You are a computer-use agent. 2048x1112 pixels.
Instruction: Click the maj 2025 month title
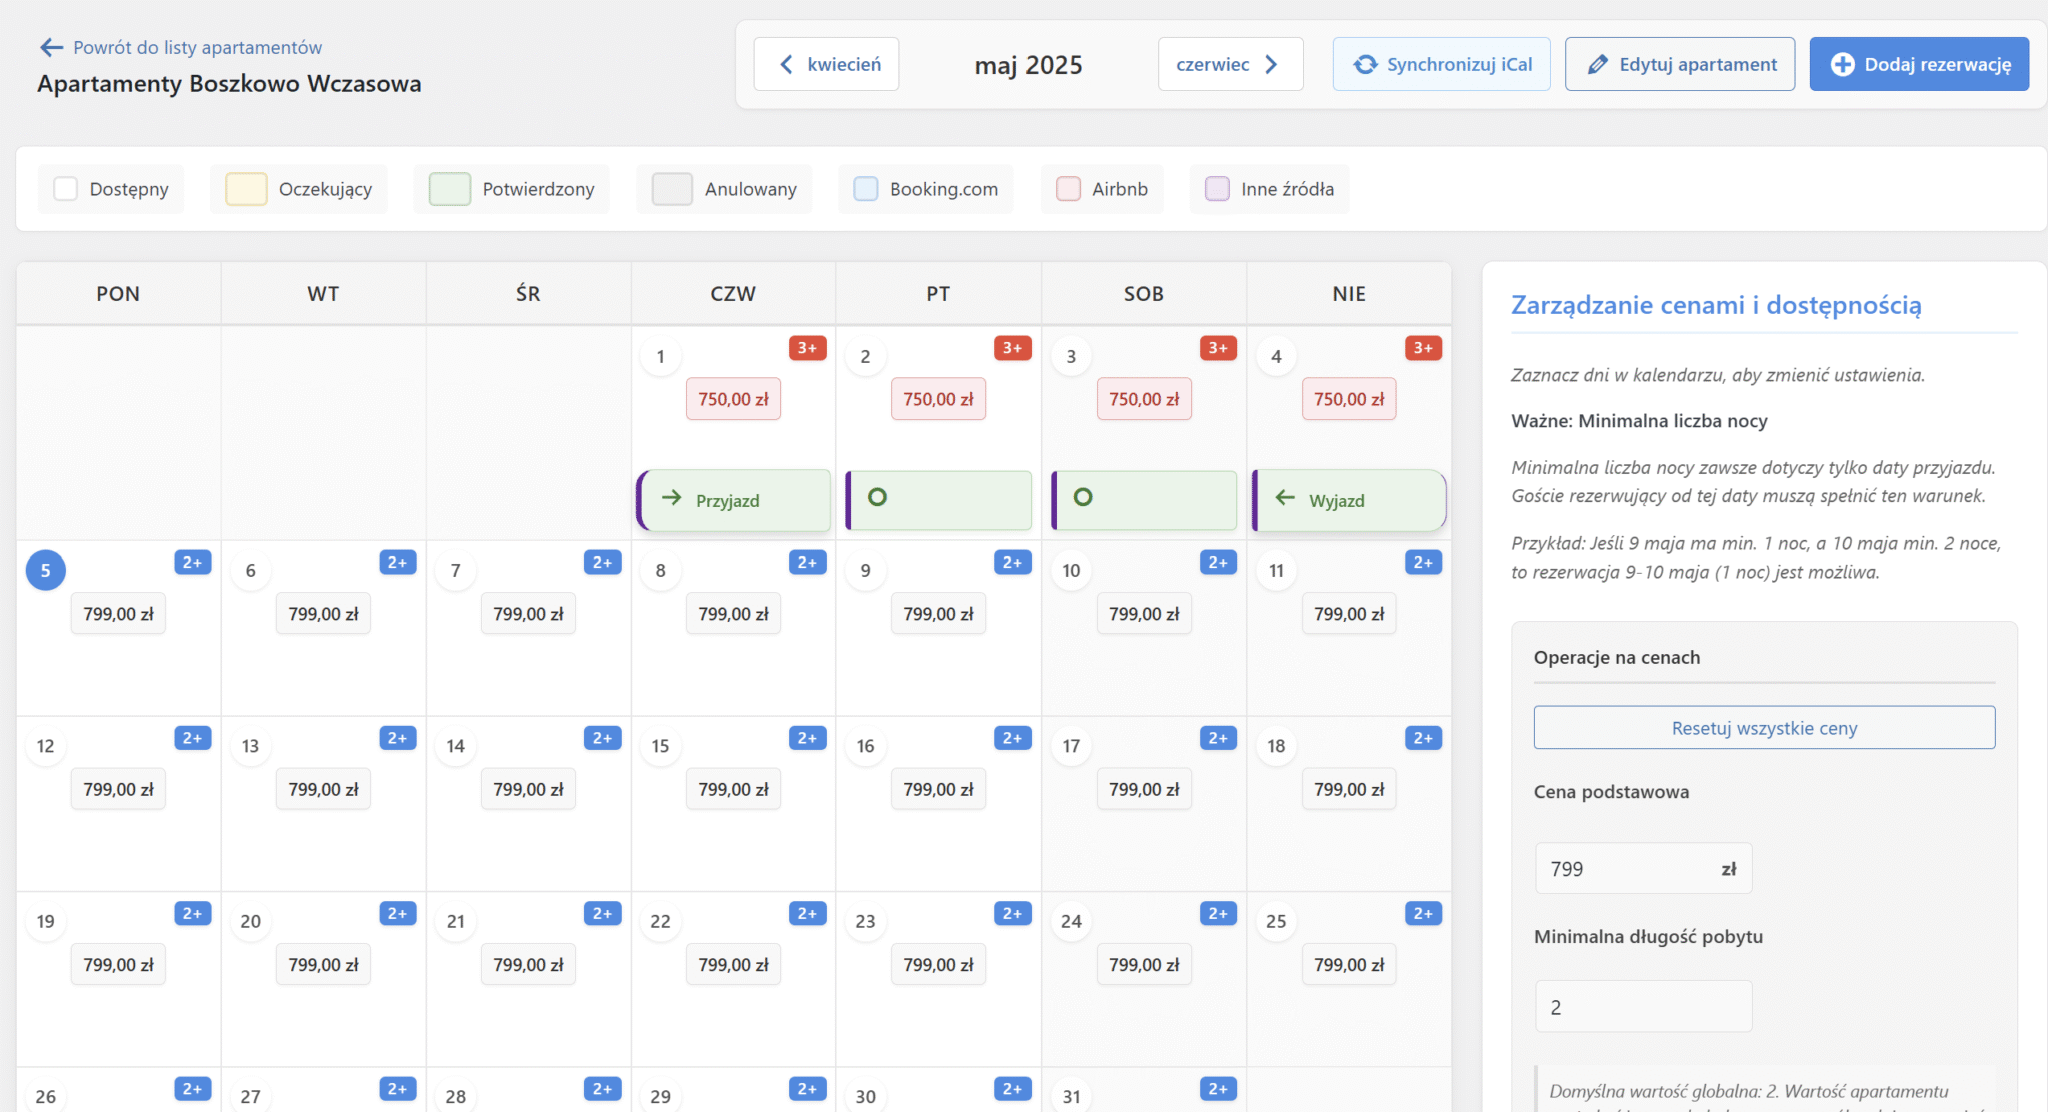[x=1028, y=65]
